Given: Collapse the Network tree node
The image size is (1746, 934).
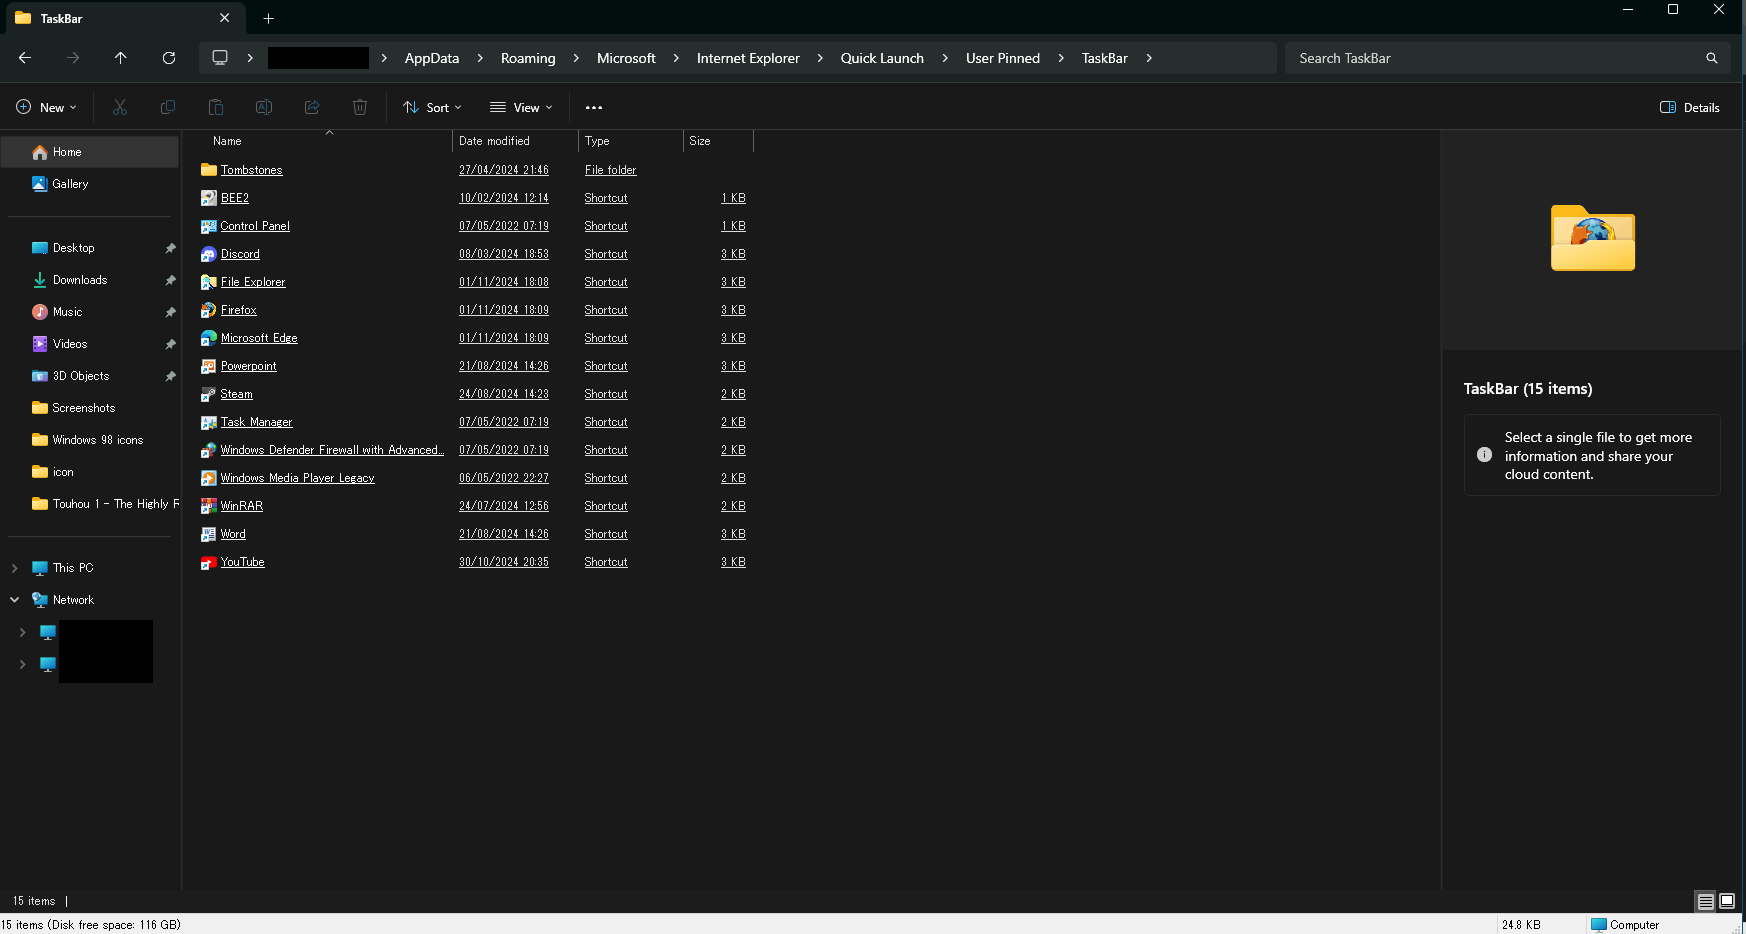Looking at the screenshot, I should 14,600.
